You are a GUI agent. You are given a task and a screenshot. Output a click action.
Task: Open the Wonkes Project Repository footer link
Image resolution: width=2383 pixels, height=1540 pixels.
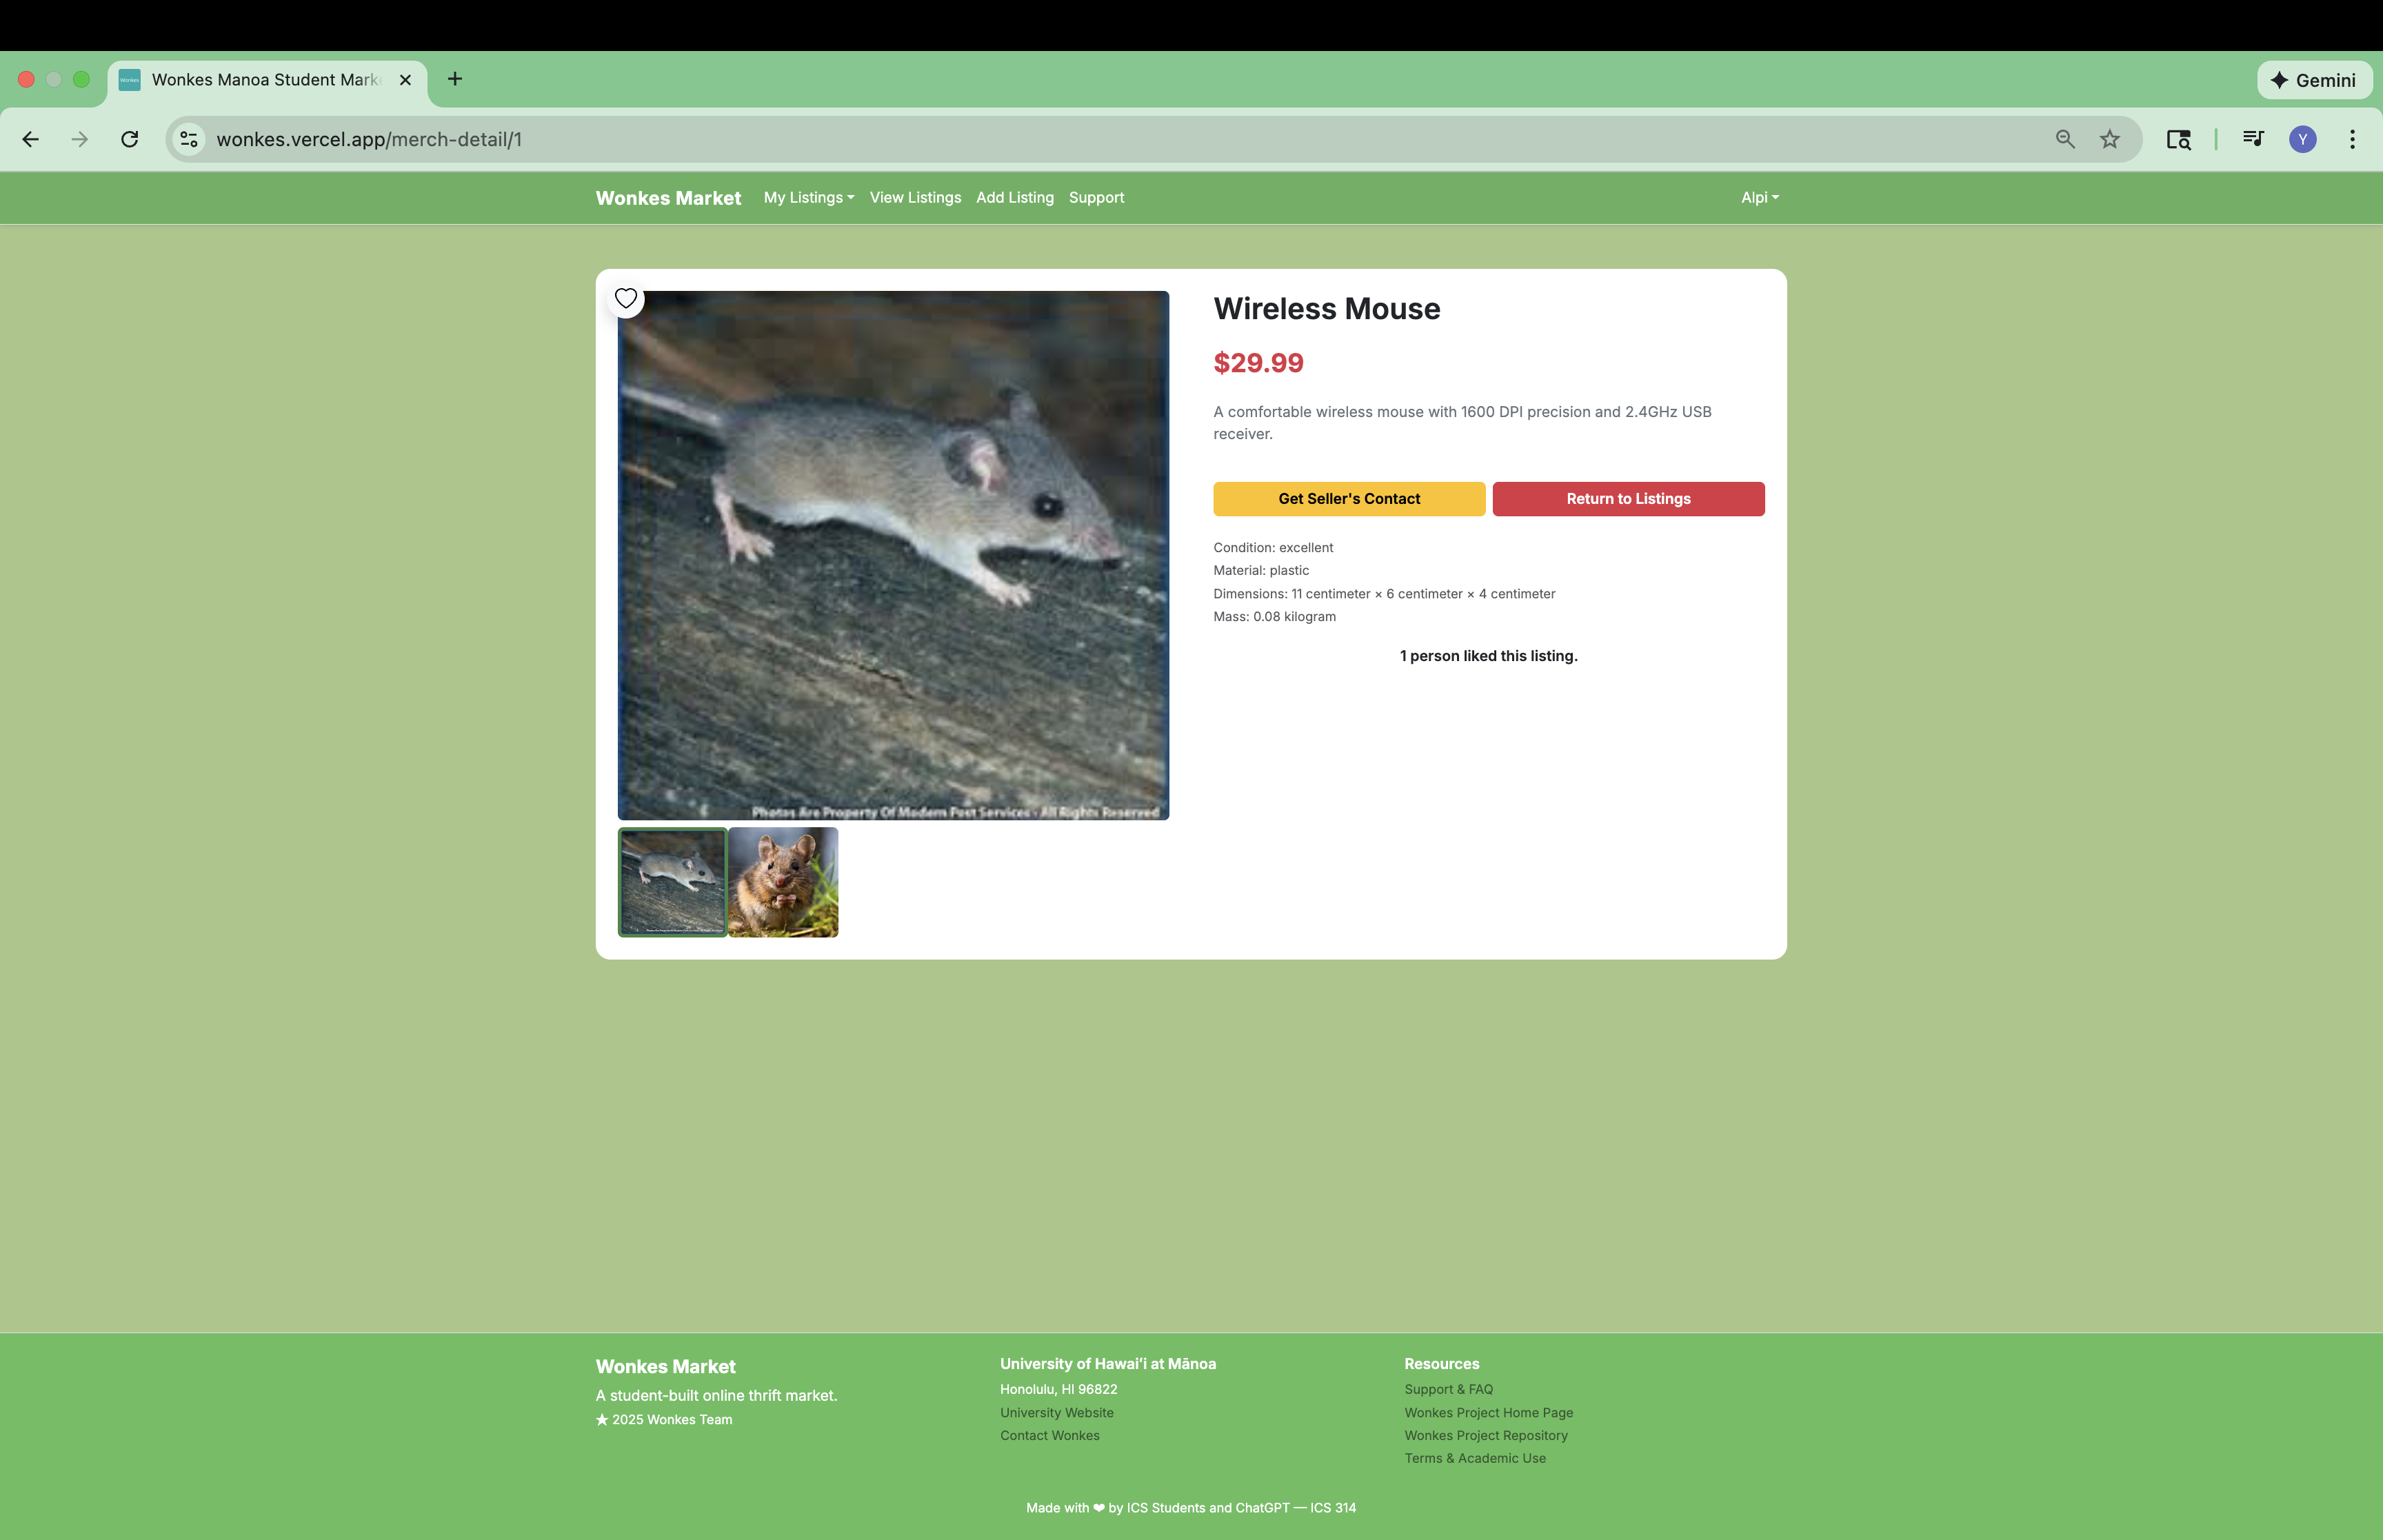(1485, 1435)
